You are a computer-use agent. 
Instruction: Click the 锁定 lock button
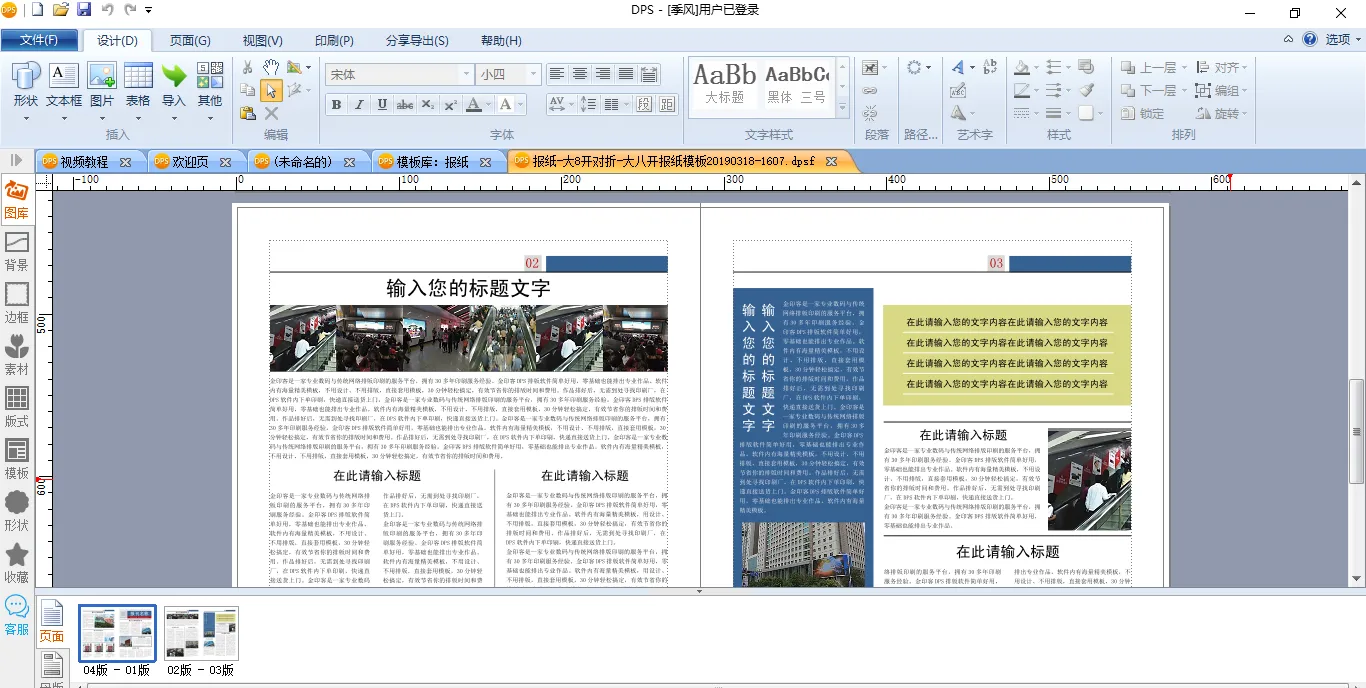click(1143, 114)
